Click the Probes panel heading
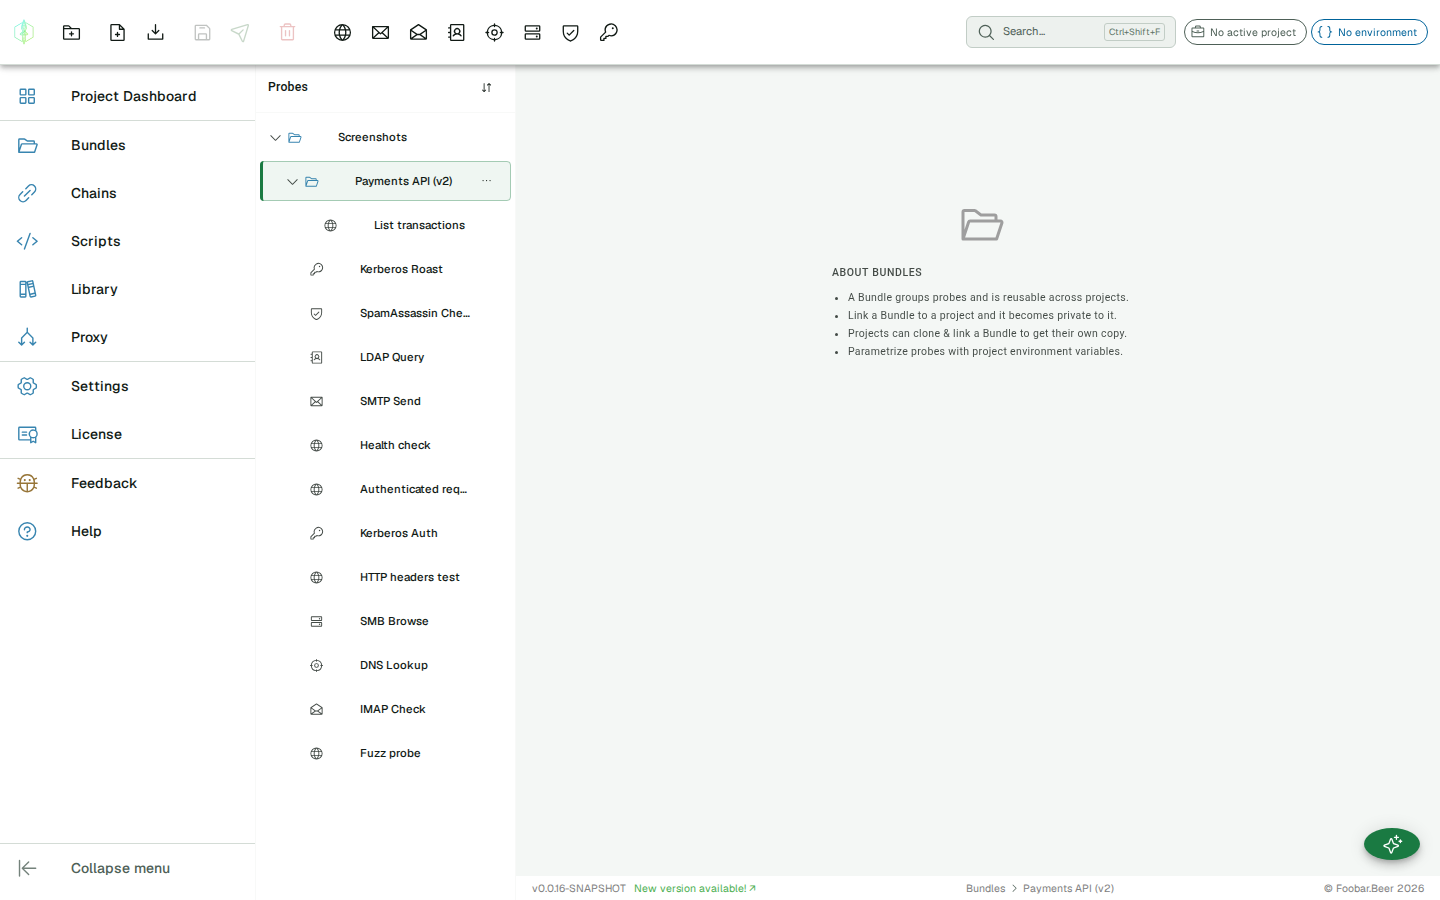 coord(288,87)
